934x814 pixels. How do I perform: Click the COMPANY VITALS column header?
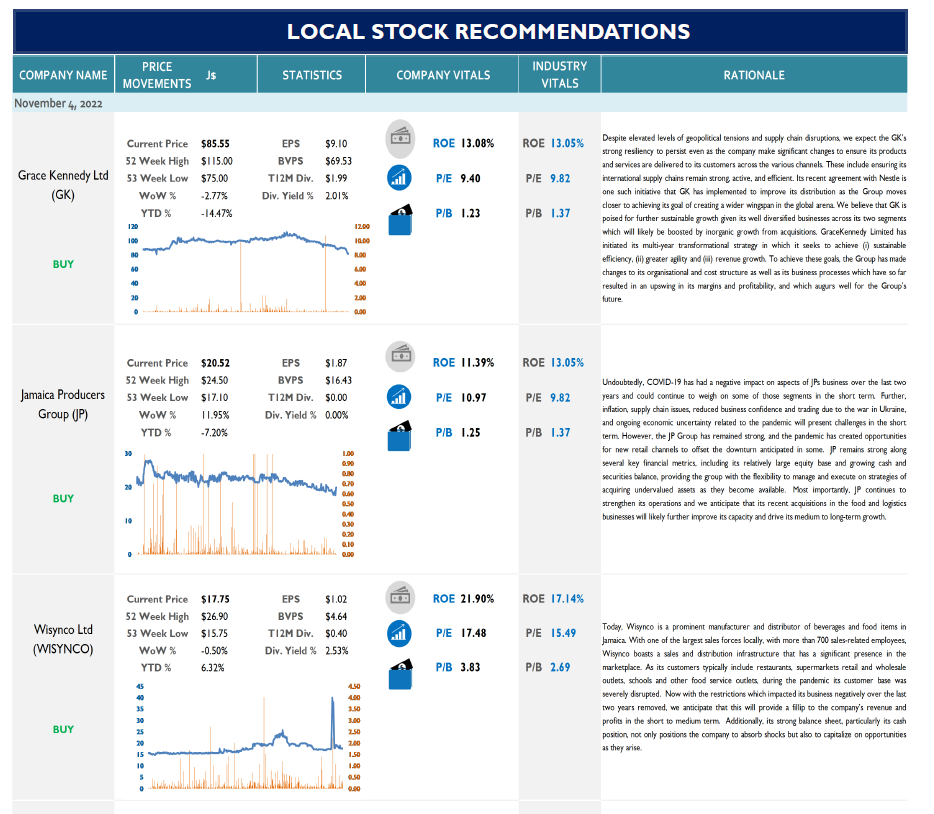[x=443, y=75]
